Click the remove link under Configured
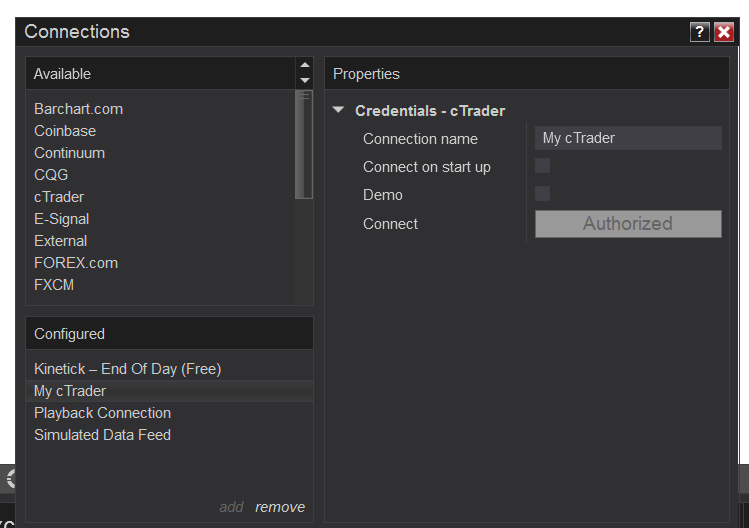This screenshot has height=528, width=749. 280,507
